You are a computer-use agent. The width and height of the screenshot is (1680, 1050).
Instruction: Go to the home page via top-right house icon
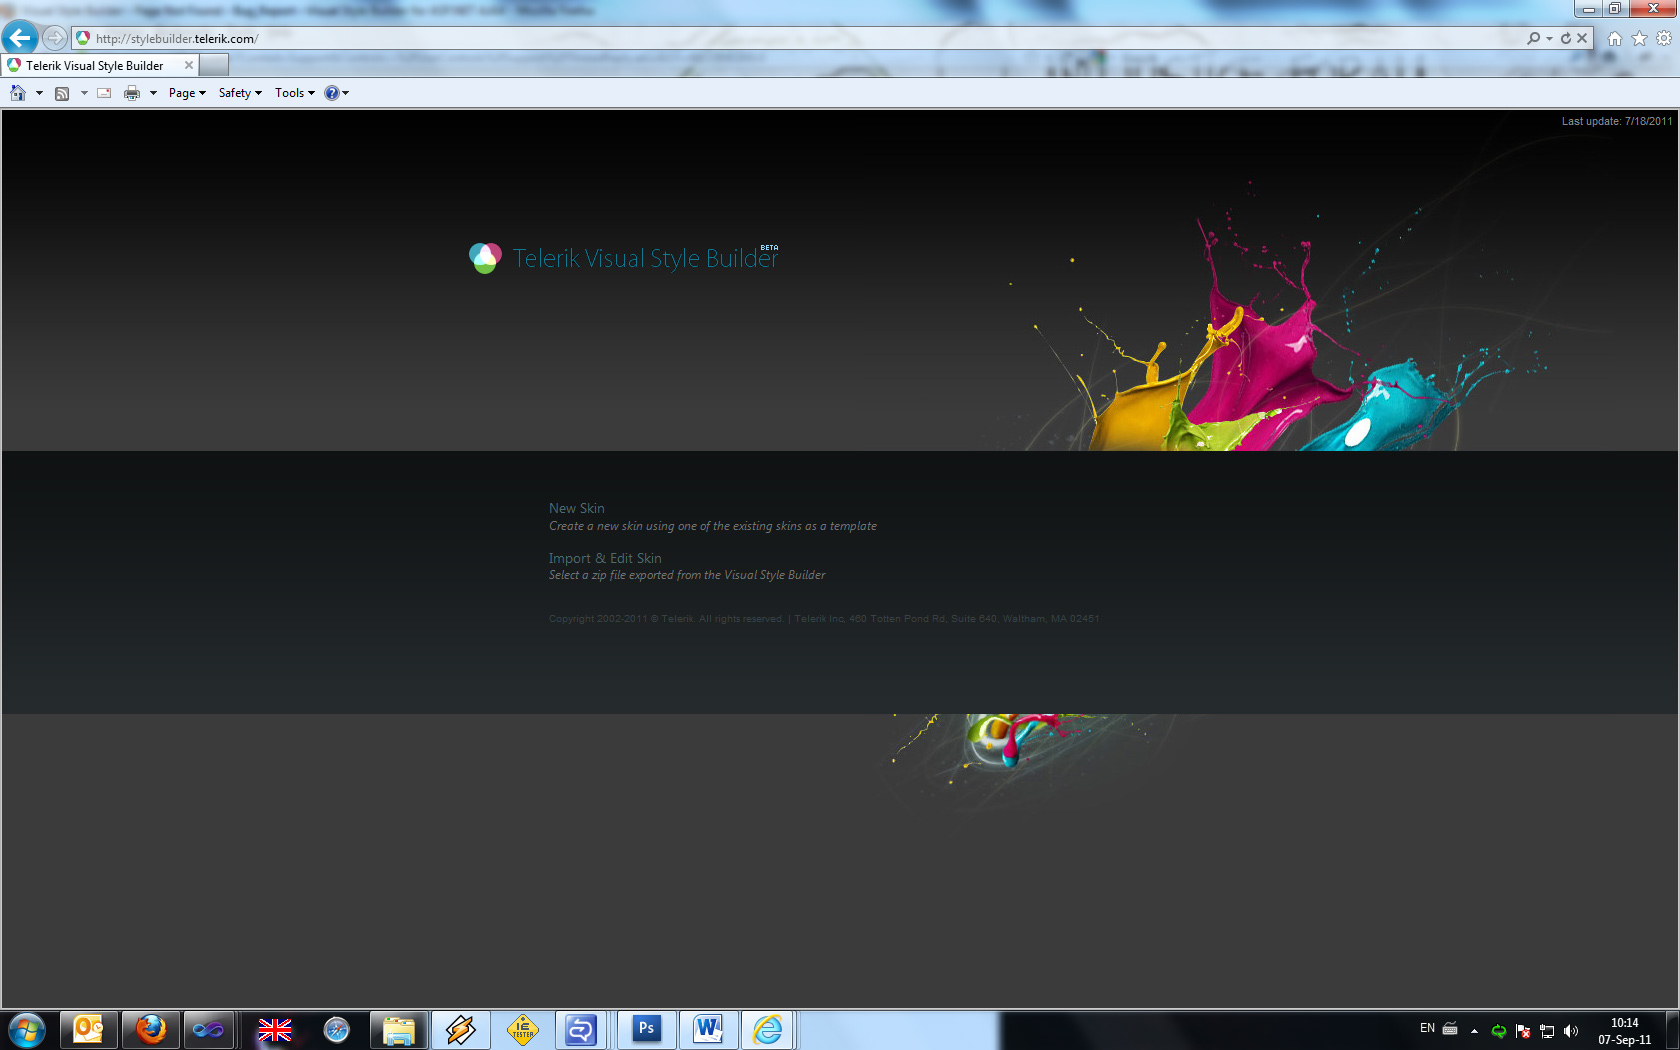[1615, 38]
